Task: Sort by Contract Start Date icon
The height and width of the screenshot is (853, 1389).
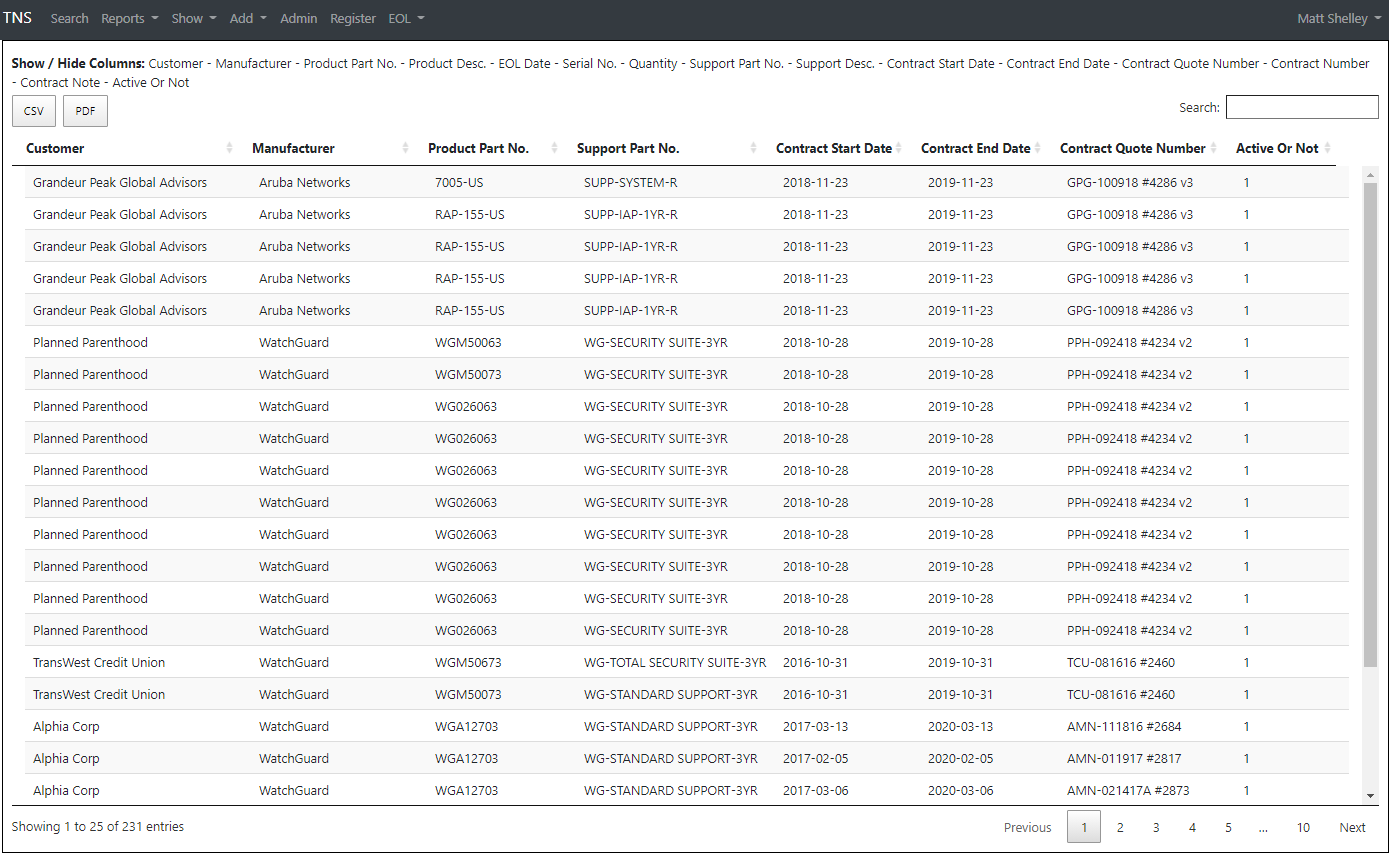Action: [x=898, y=148]
